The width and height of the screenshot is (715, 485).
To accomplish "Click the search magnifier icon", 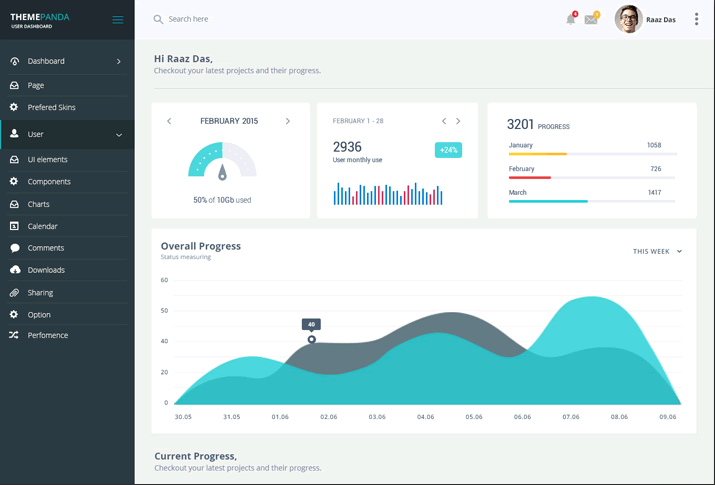I will 158,19.
